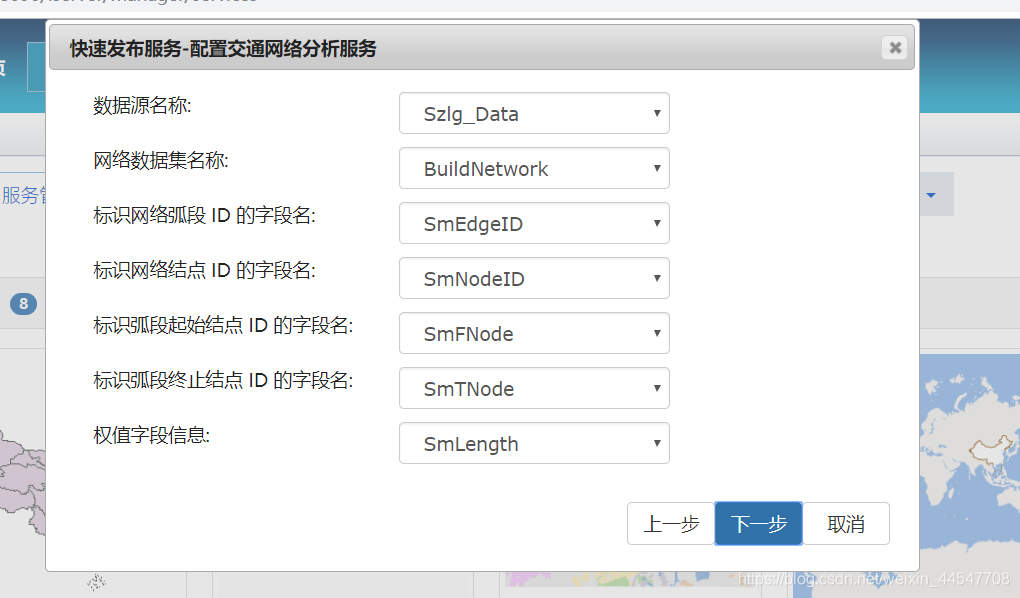Open the 网络数据集名称 dropdown showing BuildNetwork
The image size is (1020, 598).
(534, 168)
